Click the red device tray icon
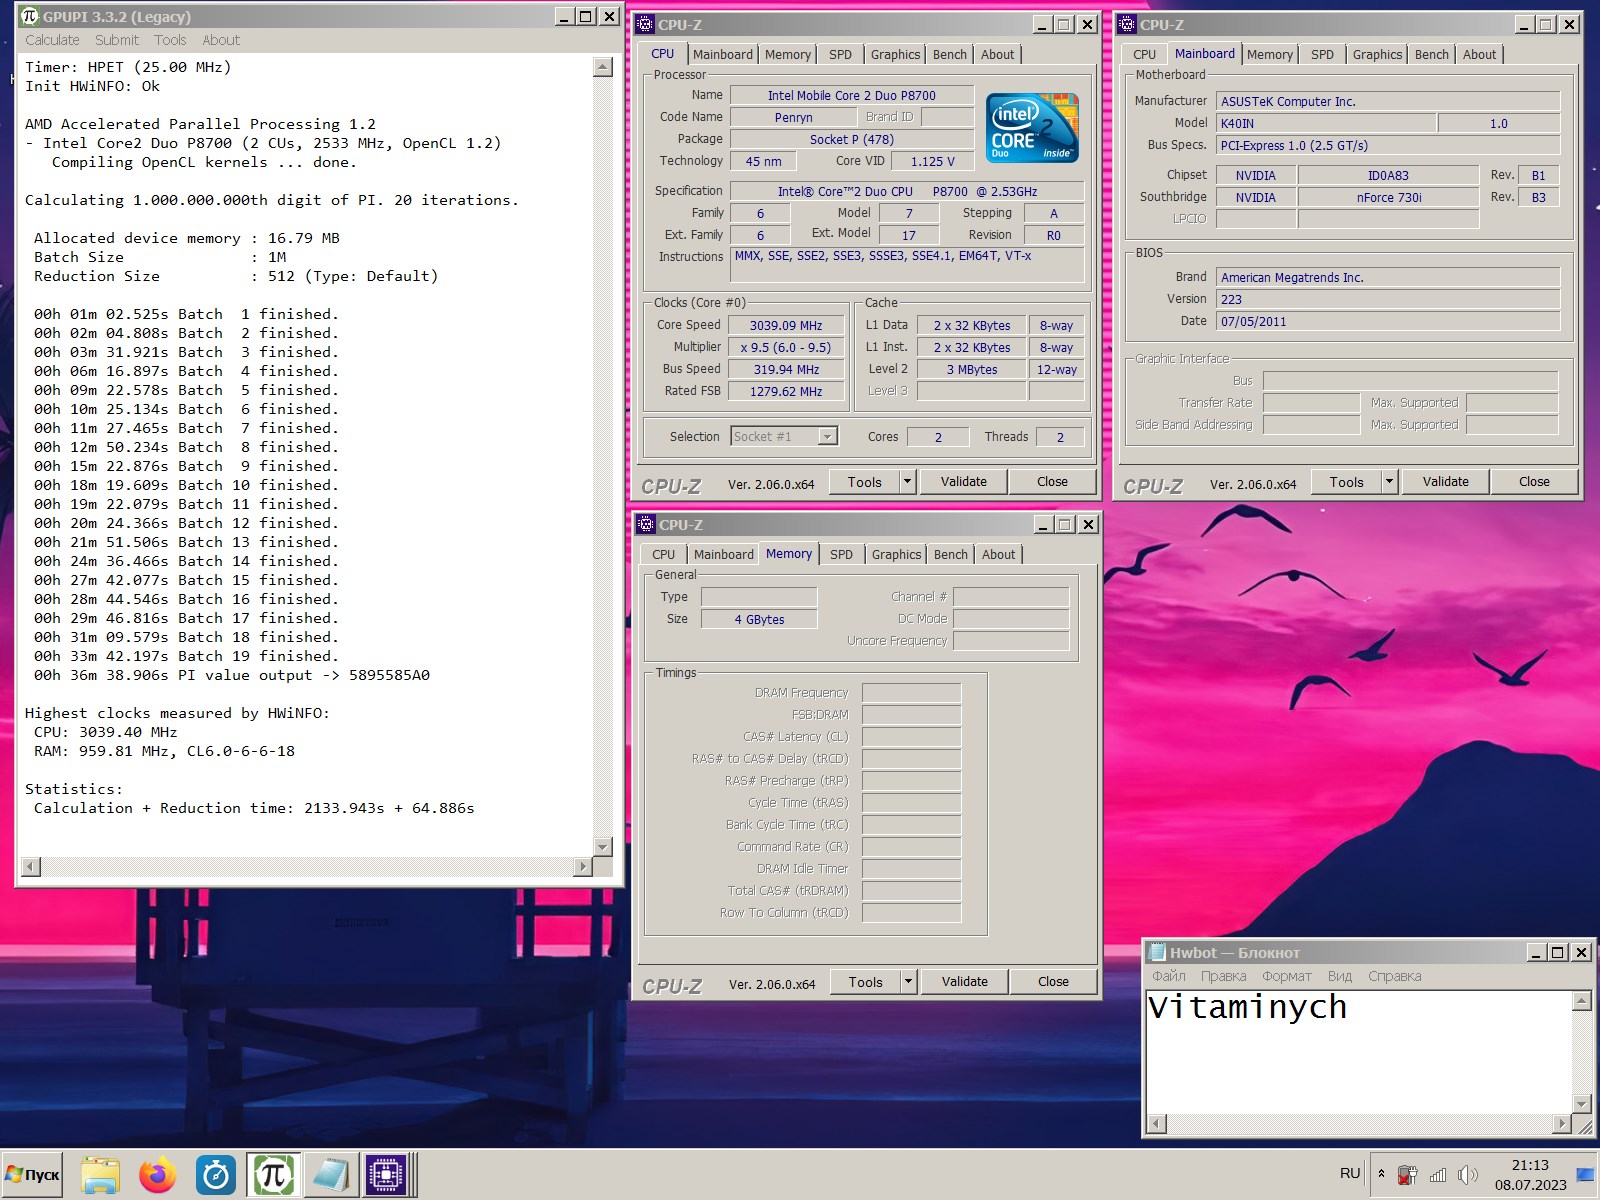The image size is (1600, 1200). 1407,1175
